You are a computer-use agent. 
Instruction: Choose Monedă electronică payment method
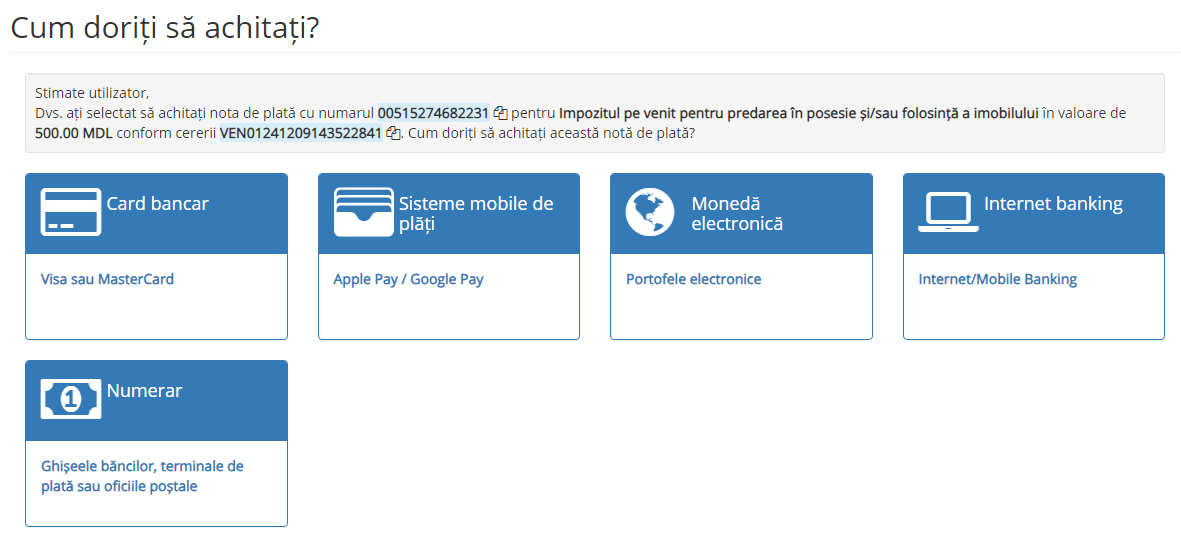click(737, 214)
